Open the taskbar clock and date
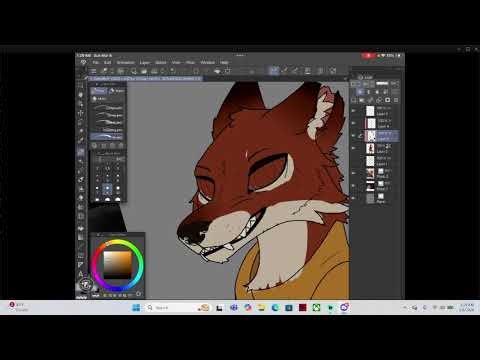 pos(467,308)
